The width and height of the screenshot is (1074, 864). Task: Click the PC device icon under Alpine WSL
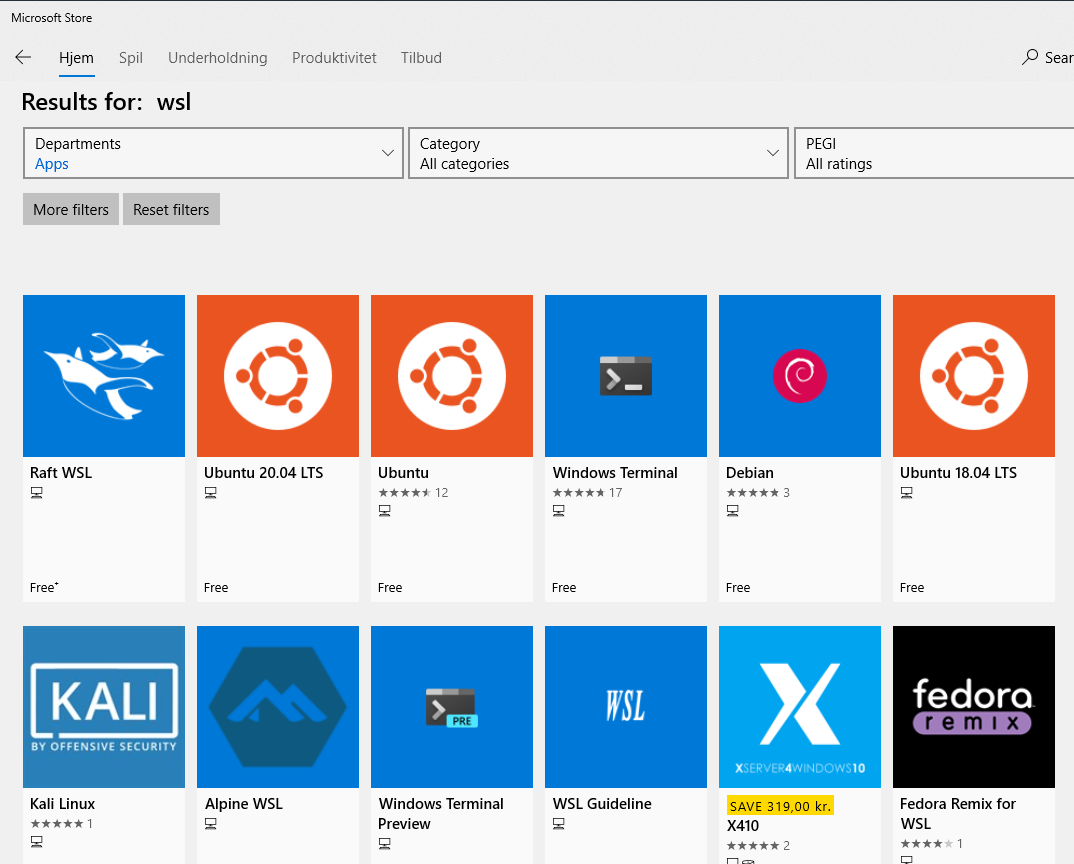tap(211, 824)
